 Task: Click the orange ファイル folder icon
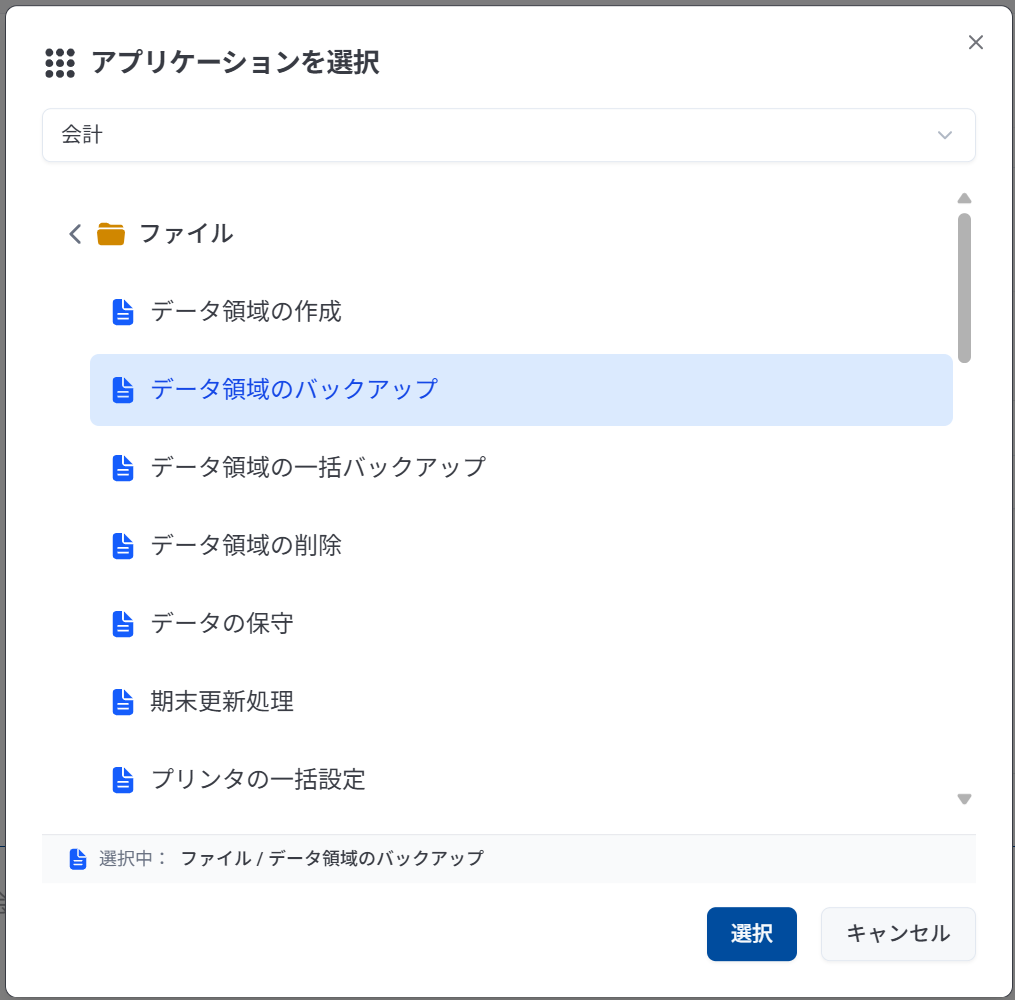[x=111, y=234]
